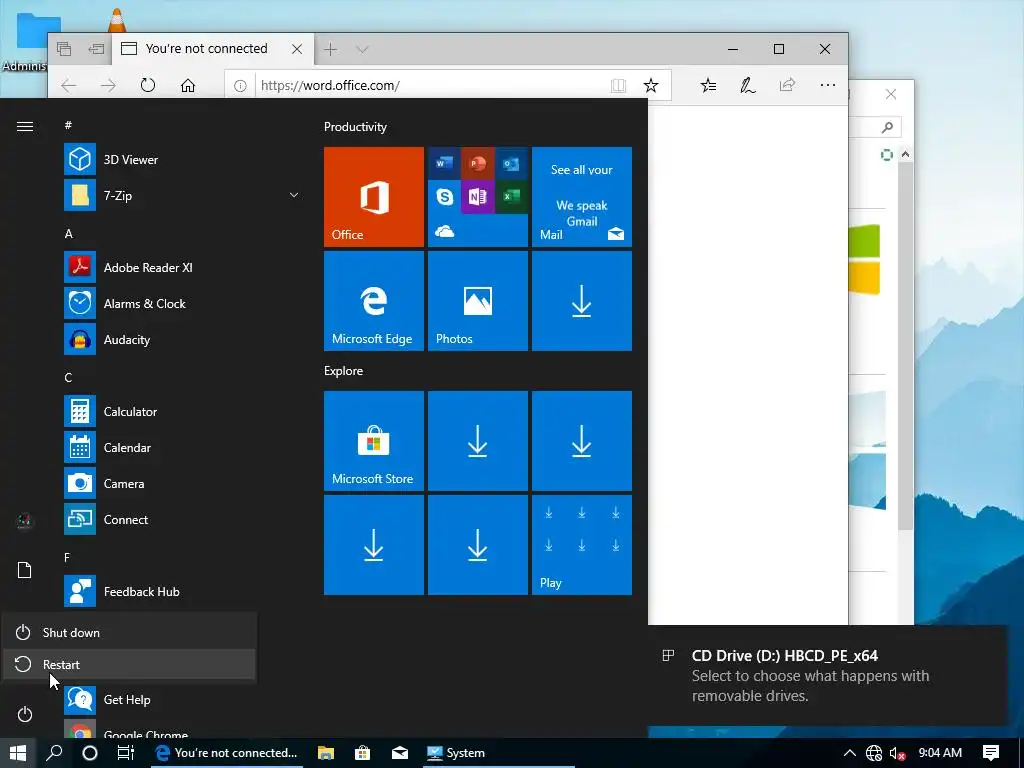Click the muted volume tray icon
This screenshot has height=768, width=1024.
(897, 753)
